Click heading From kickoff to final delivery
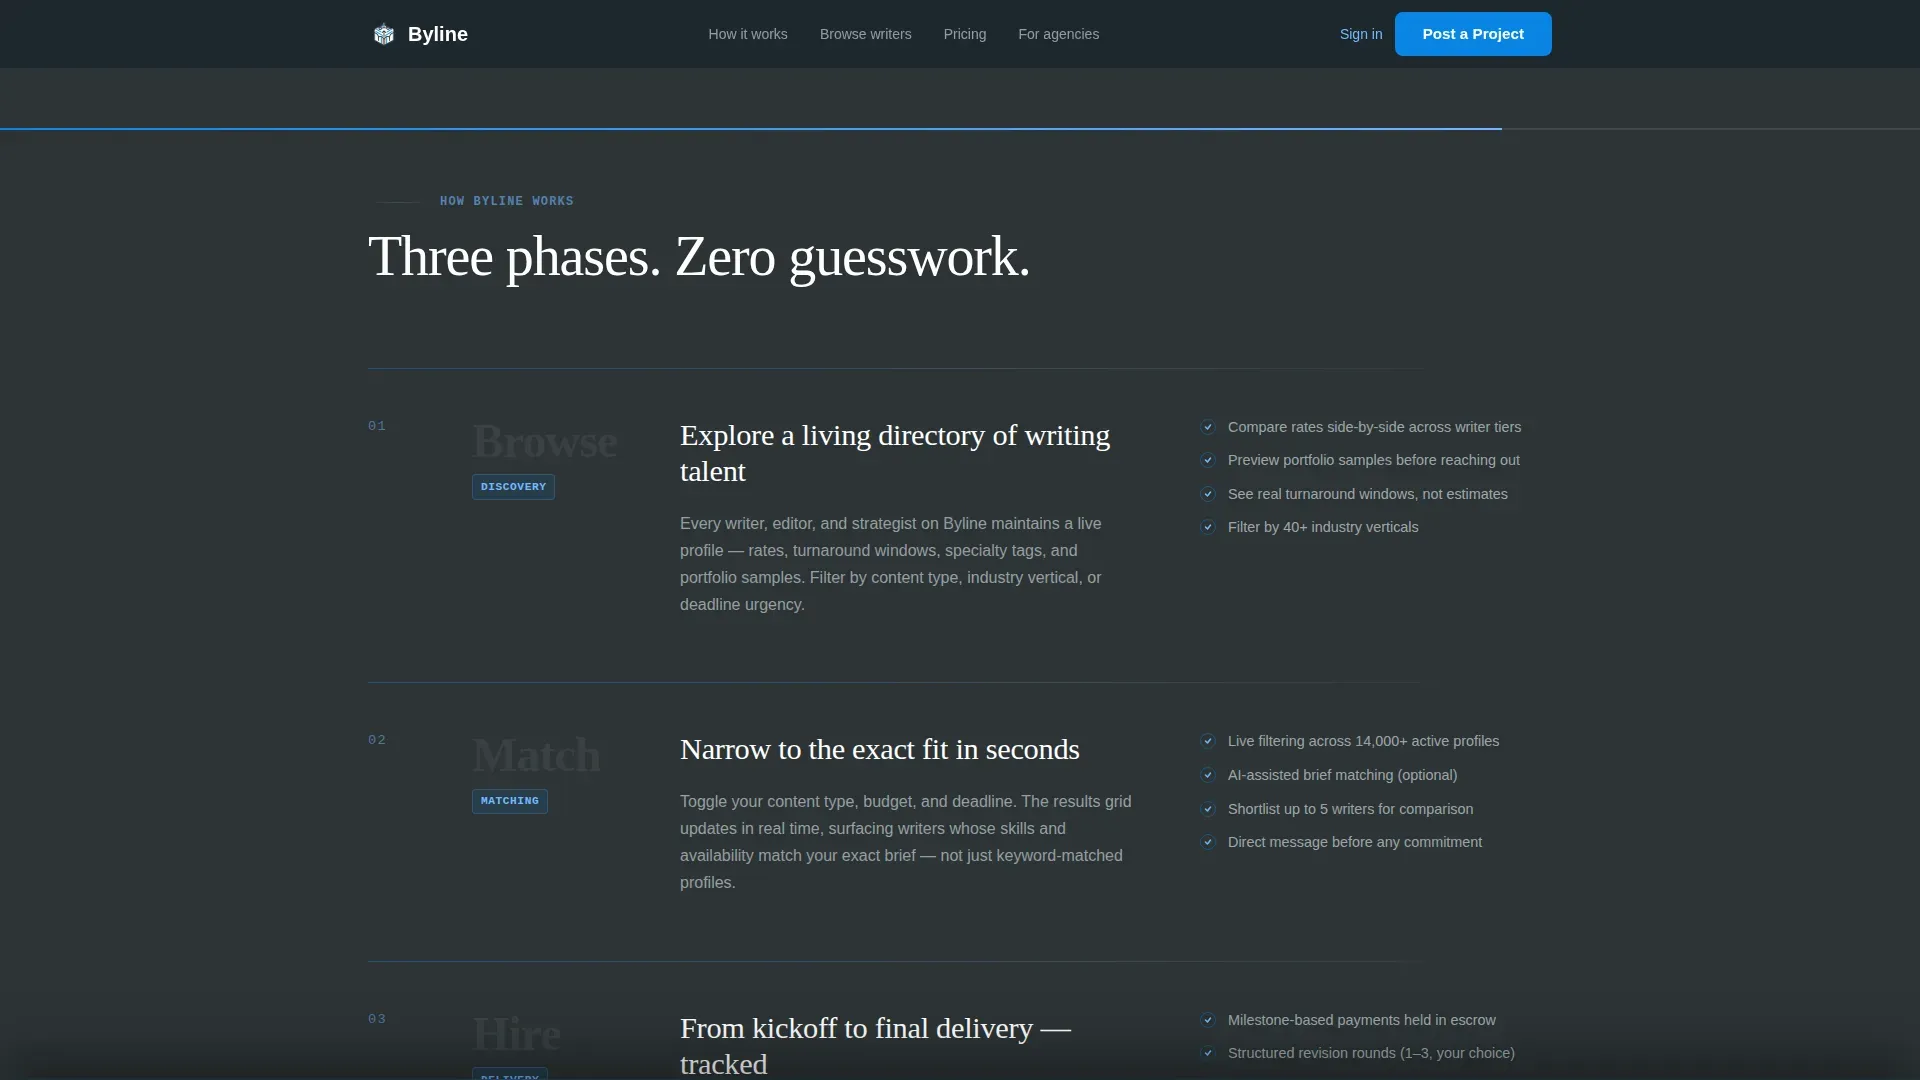 click(876, 1046)
